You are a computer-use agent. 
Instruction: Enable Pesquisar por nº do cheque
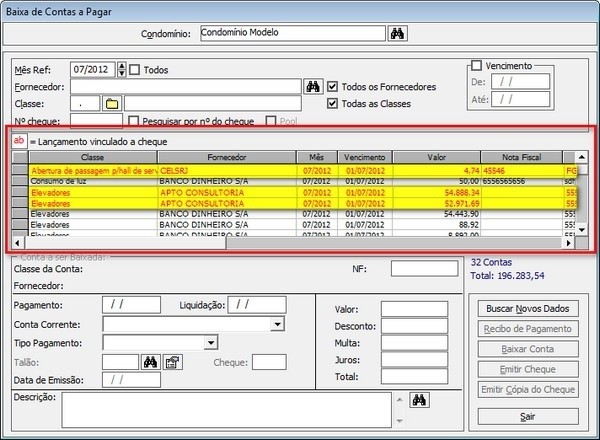(x=134, y=121)
